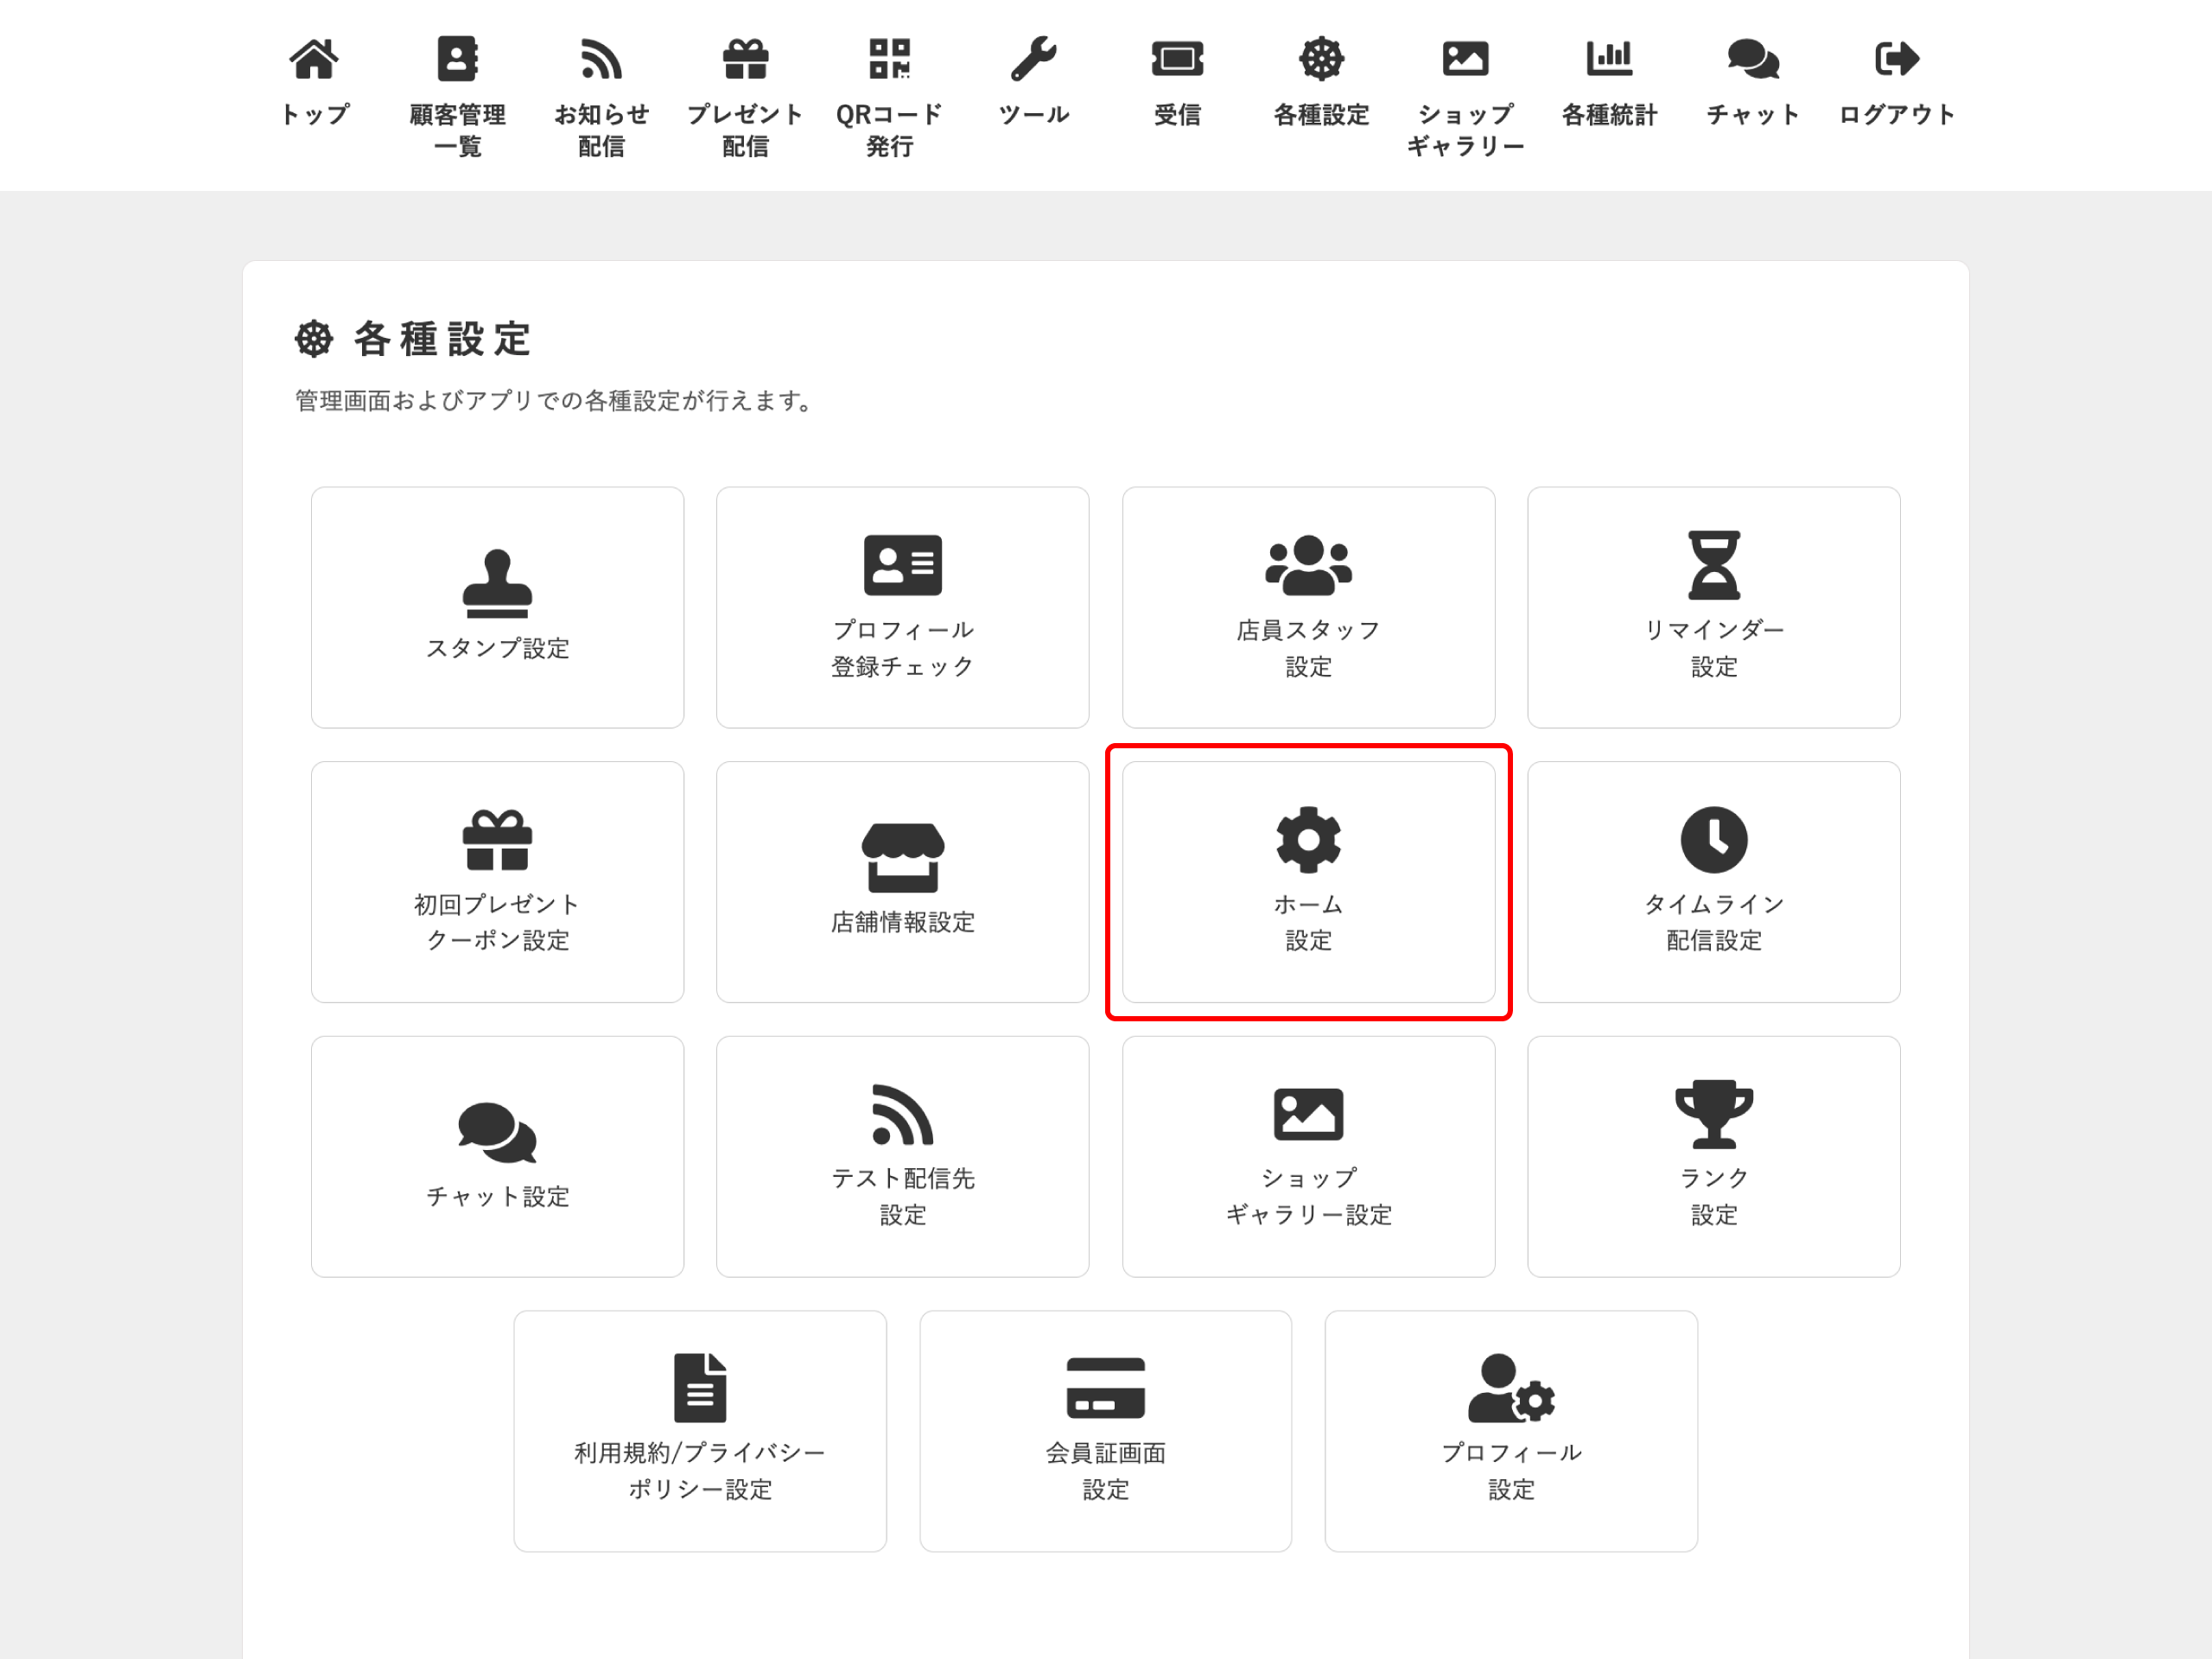
Task: Open the ホーム設定 card
Action: (1308, 880)
